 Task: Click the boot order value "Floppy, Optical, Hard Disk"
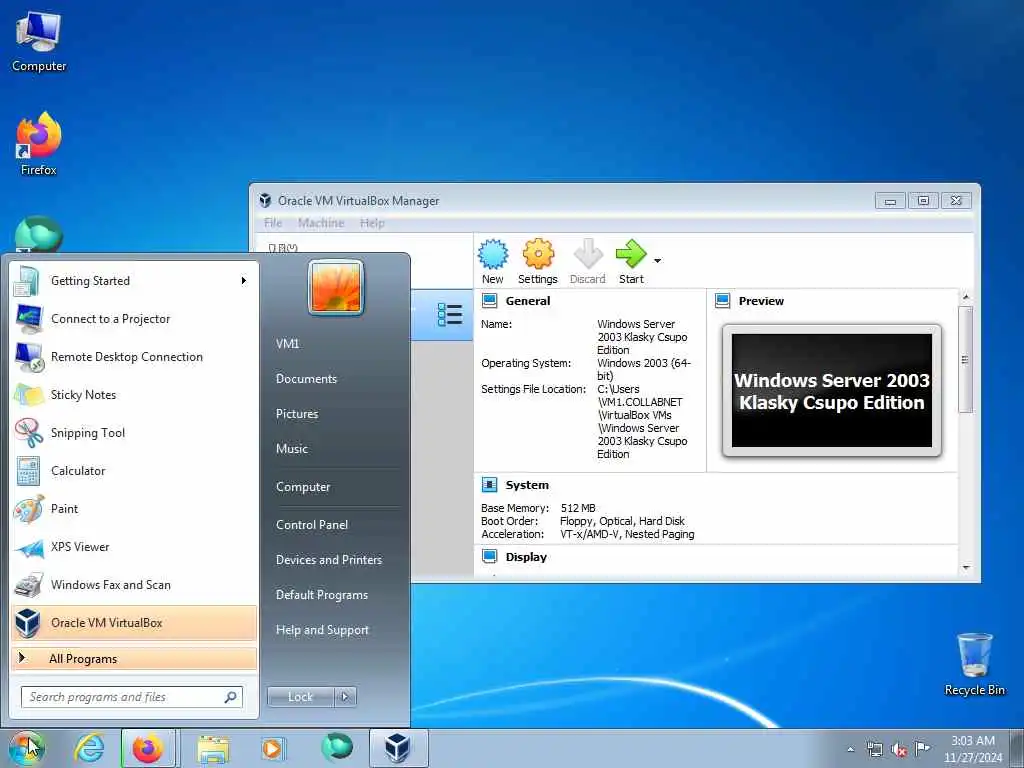click(x=622, y=521)
